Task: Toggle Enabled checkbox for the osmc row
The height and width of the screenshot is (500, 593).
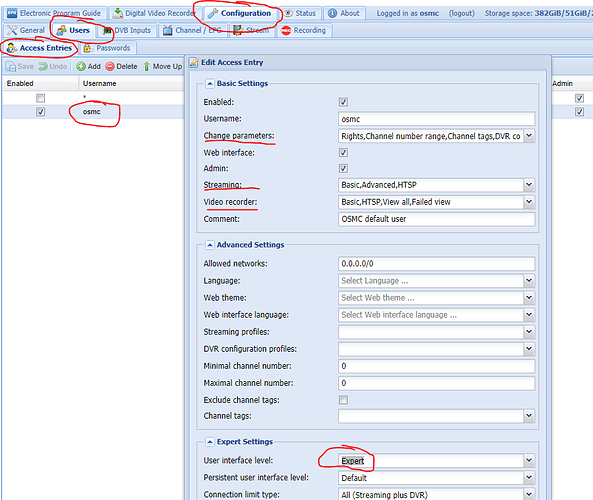Action: coord(40,112)
